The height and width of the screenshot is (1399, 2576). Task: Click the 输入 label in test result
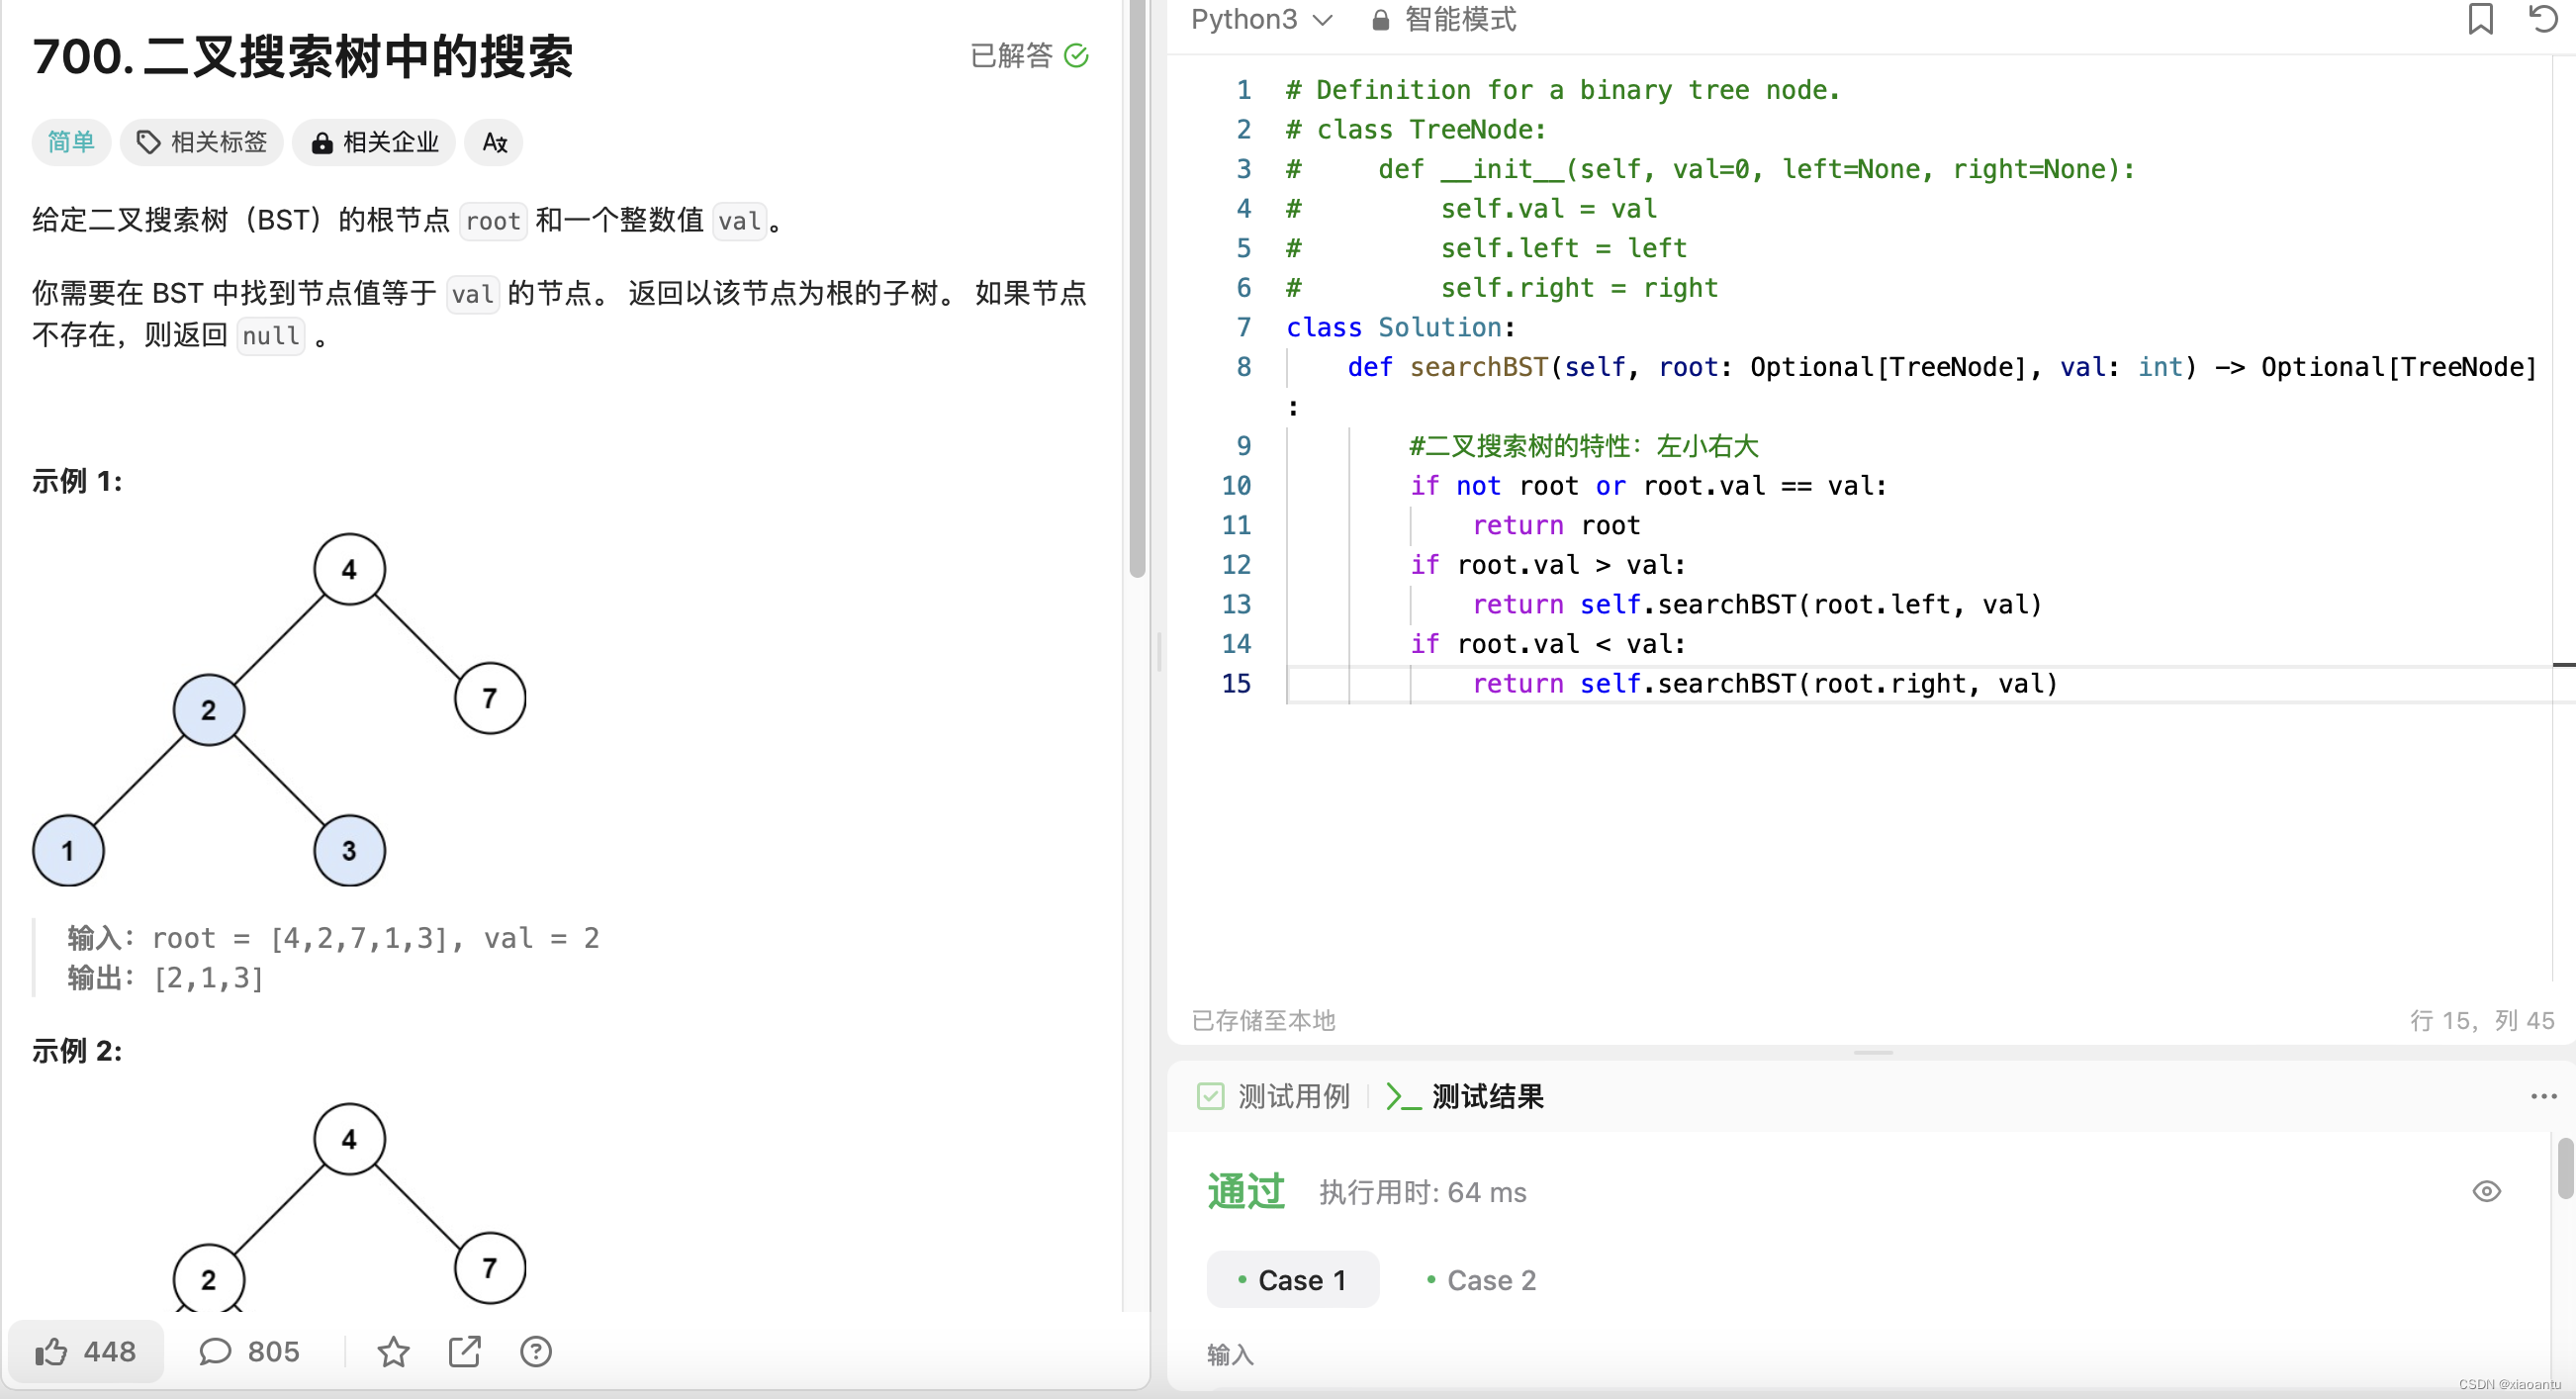[x=1229, y=1354]
